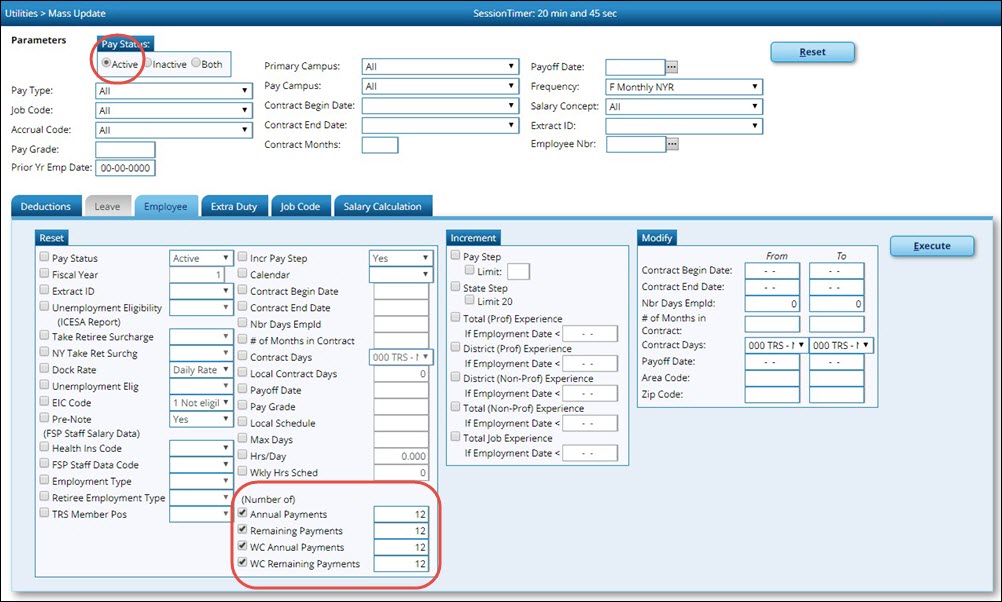The height and width of the screenshot is (602, 1002).
Task: Go to the Extra Duty tab
Action: pyautogui.click(x=234, y=206)
